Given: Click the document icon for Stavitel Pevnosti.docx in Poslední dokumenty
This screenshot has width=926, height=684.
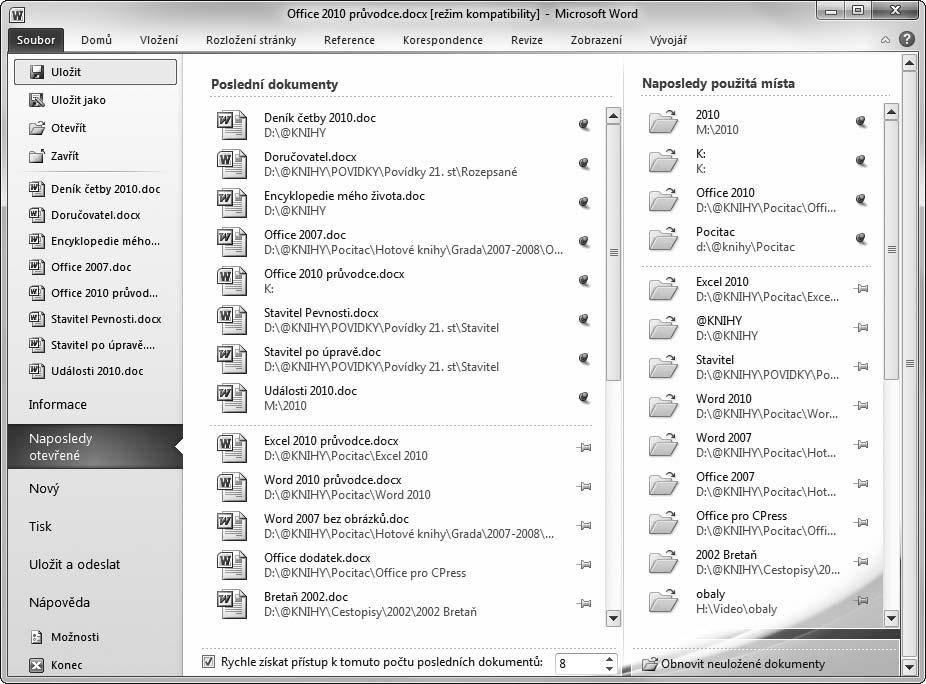Looking at the screenshot, I should [231, 320].
